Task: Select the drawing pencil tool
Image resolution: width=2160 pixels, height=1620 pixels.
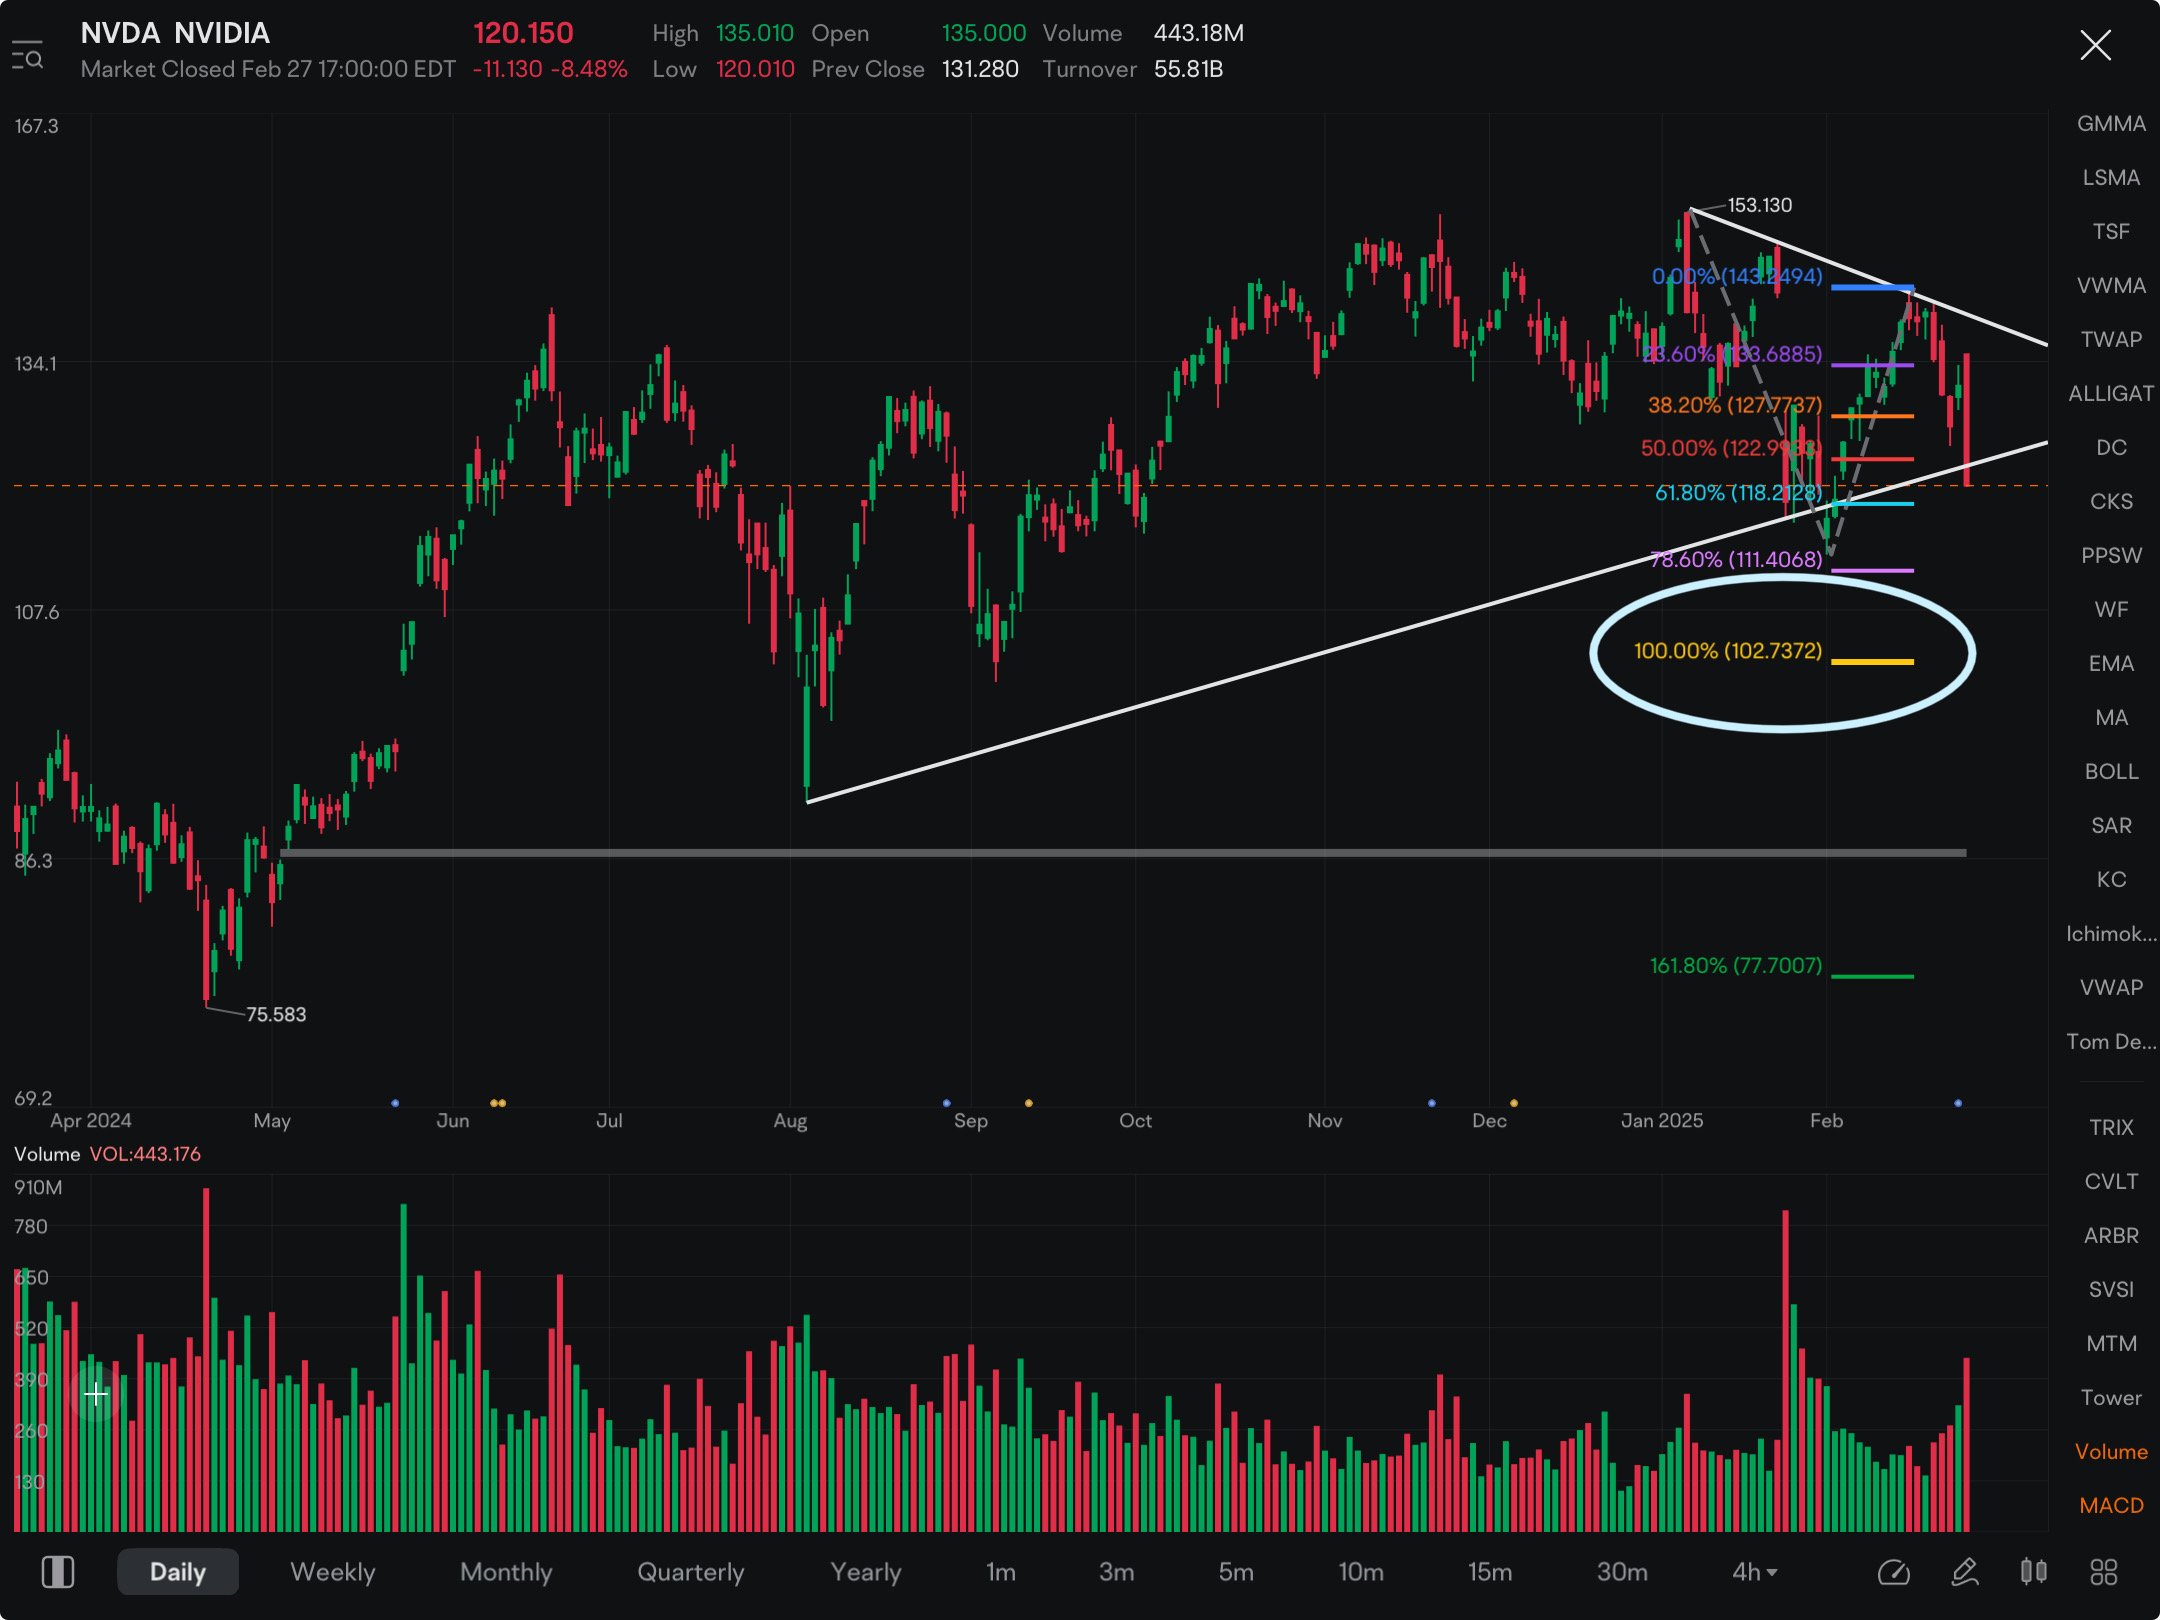Action: click(x=1964, y=1572)
